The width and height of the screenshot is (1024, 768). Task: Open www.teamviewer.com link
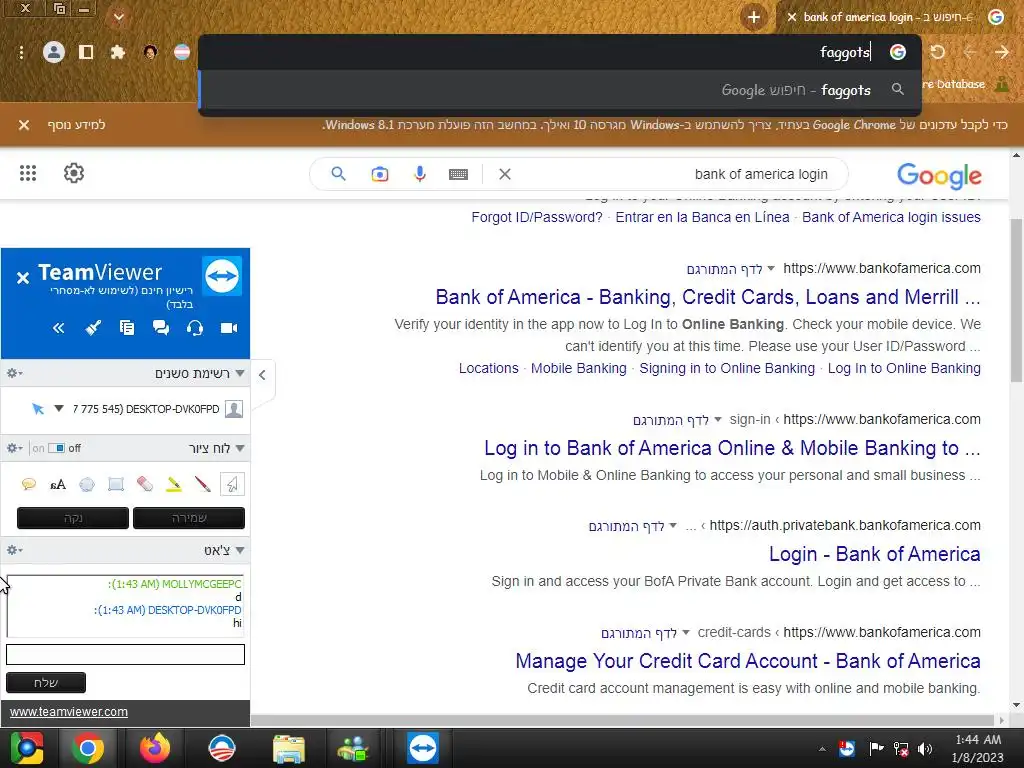tap(69, 712)
